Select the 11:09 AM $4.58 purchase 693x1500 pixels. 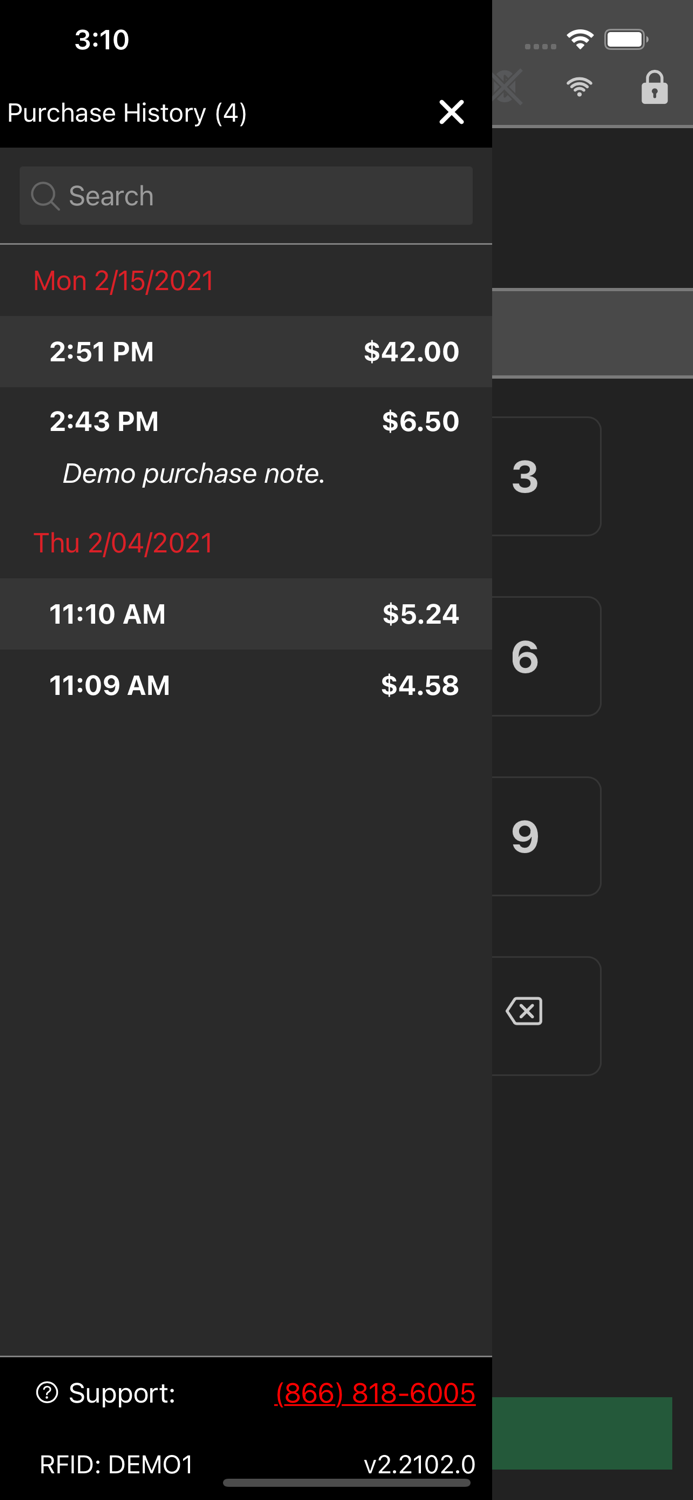coord(246,685)
